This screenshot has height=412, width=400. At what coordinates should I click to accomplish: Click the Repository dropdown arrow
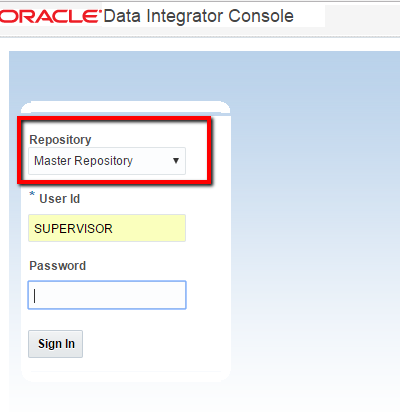click(x=176, y=161)
